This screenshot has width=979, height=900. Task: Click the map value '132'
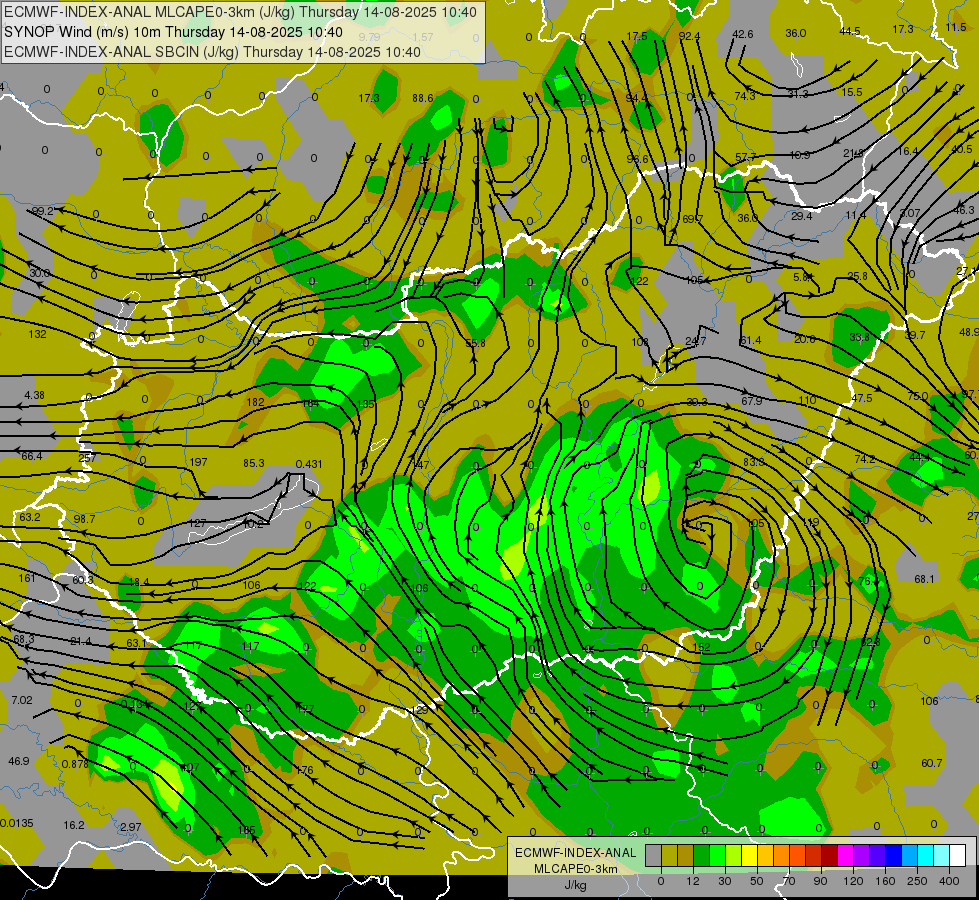pyautogui.click(x=37, y=334)
